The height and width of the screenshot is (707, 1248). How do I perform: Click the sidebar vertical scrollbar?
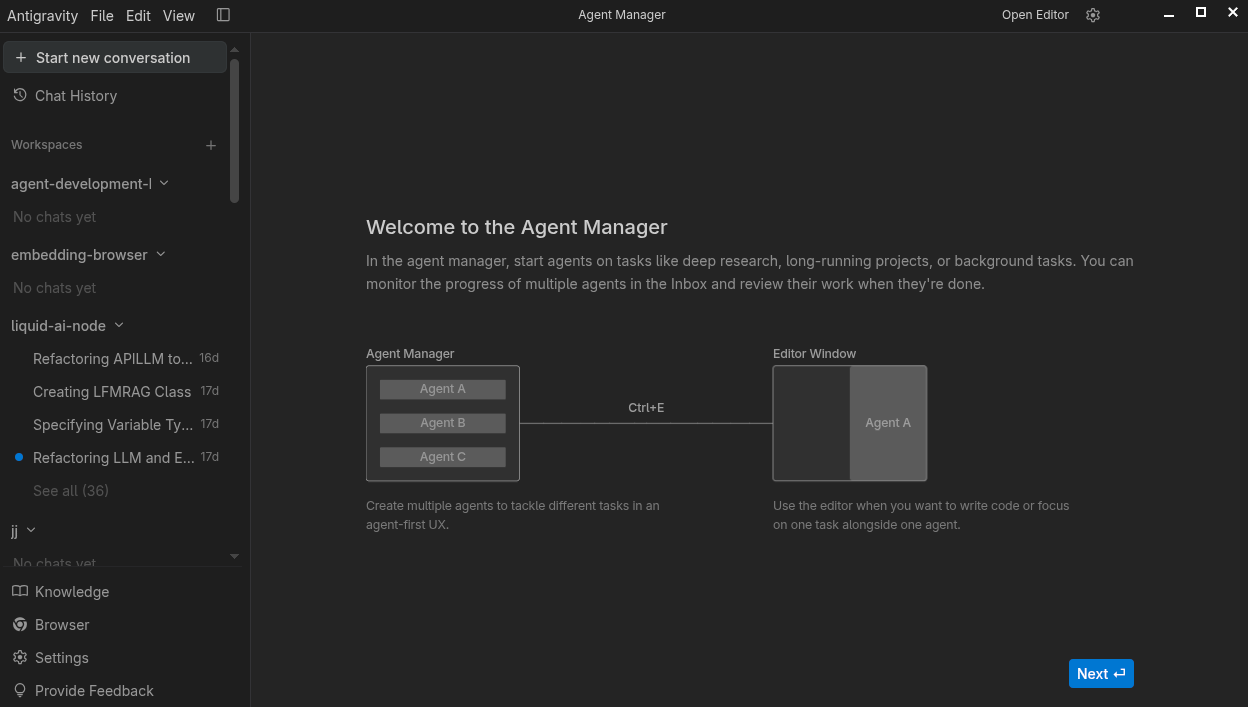coord(234,130)
